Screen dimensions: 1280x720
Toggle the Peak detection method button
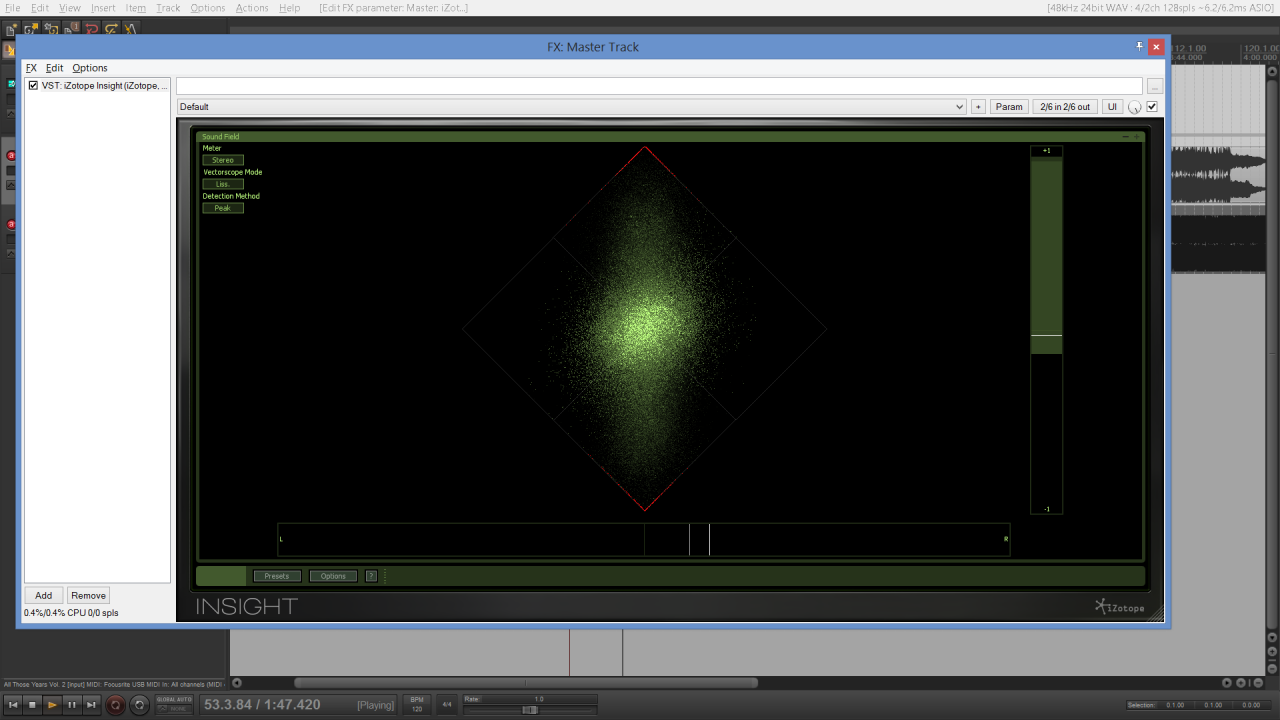pos(223,208)
